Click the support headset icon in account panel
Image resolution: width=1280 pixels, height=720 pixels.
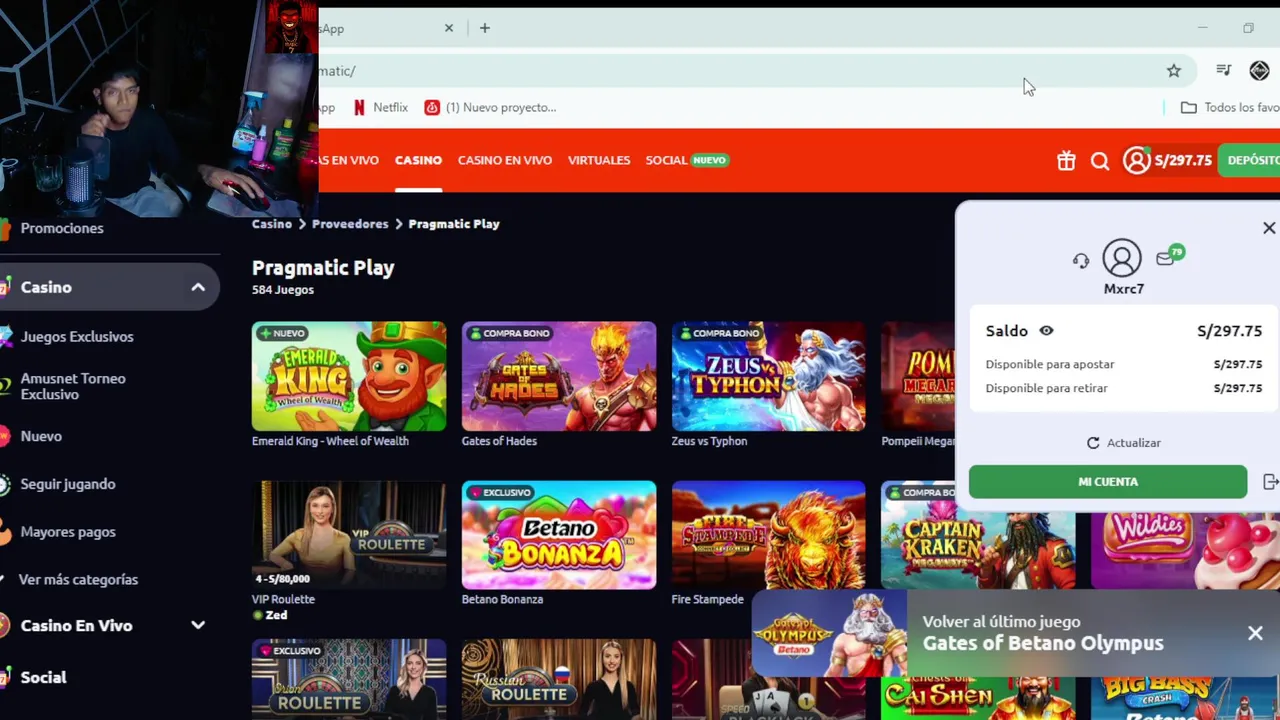point(1081,261)
